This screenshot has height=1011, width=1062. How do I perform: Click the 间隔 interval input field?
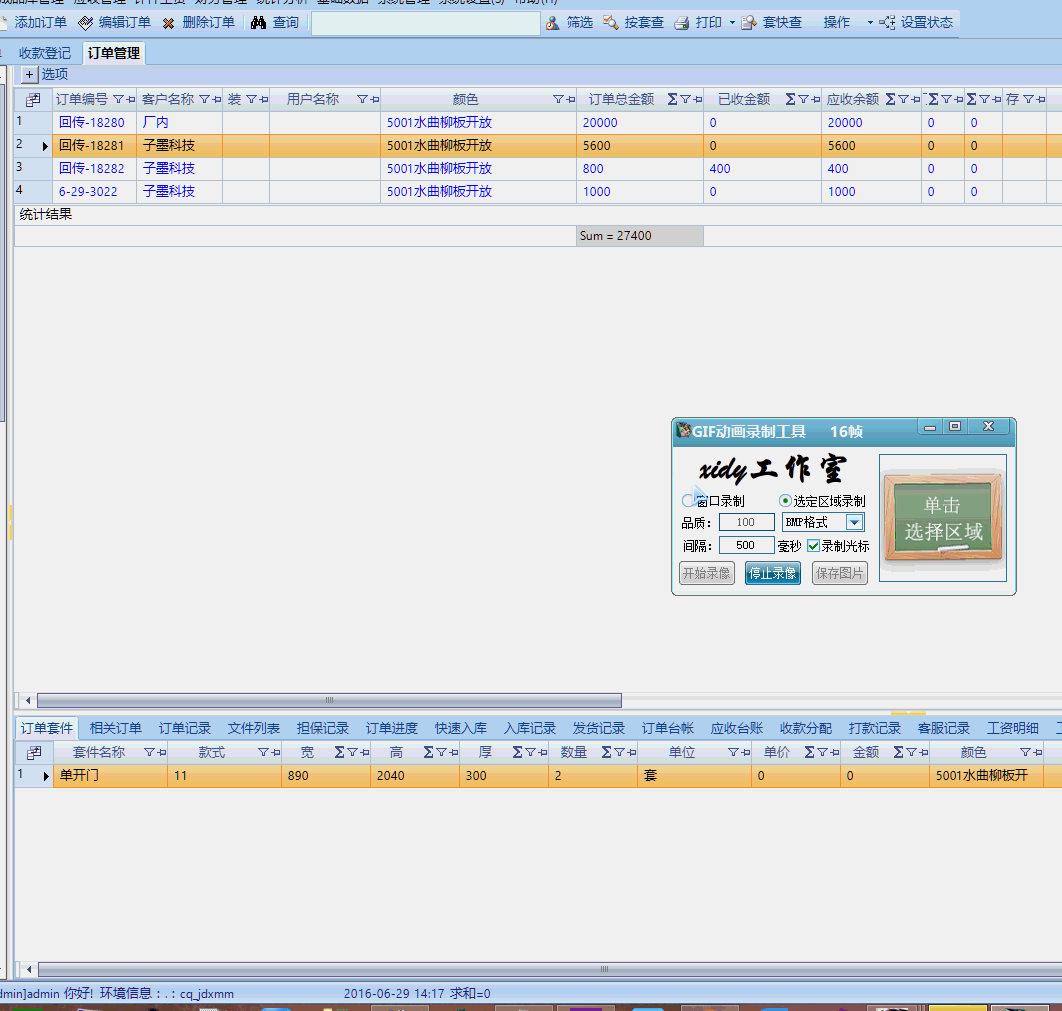pos(746,546)
